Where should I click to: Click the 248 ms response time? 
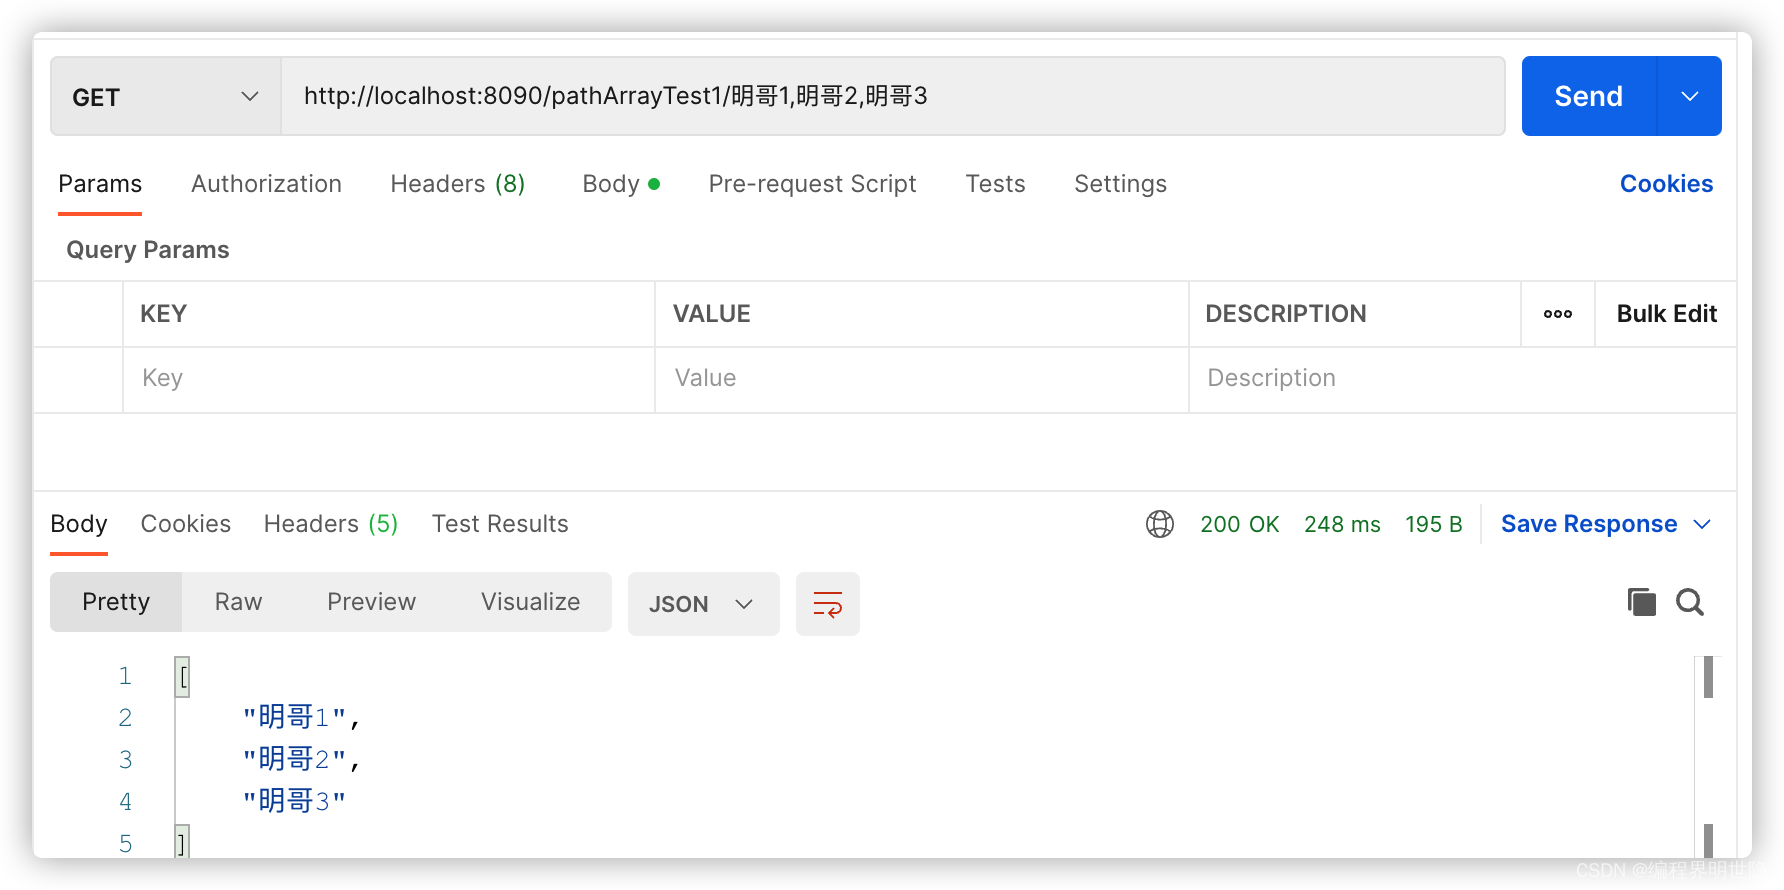[1342, 524]
